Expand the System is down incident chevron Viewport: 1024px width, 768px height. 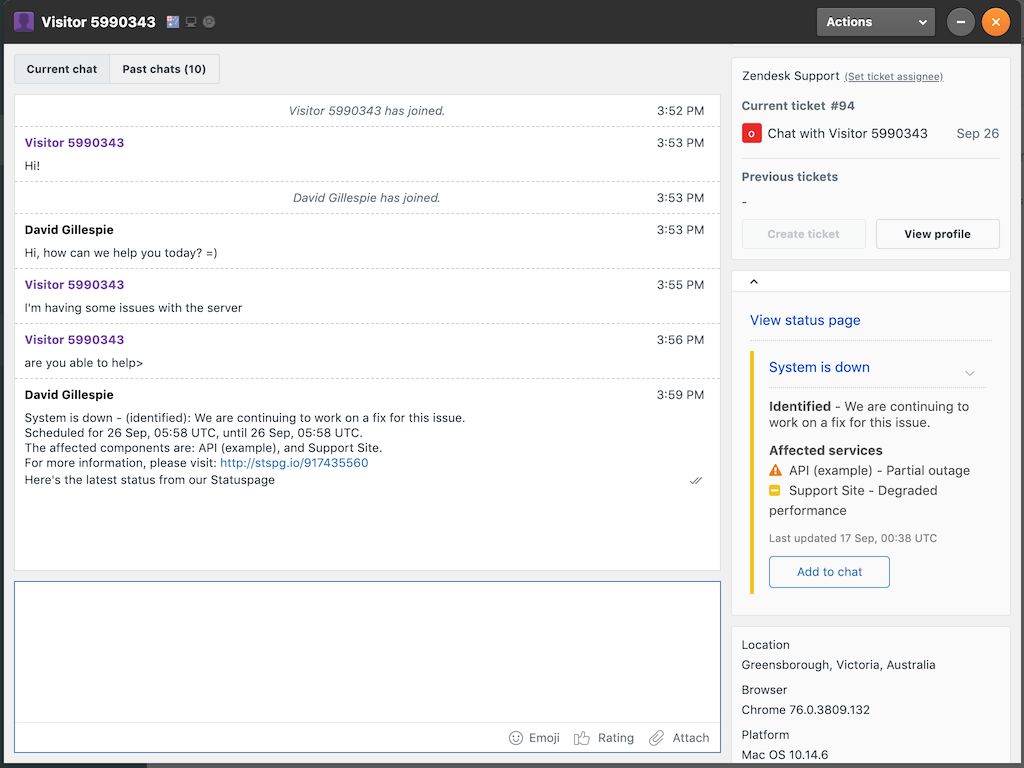tap(969, 373)
